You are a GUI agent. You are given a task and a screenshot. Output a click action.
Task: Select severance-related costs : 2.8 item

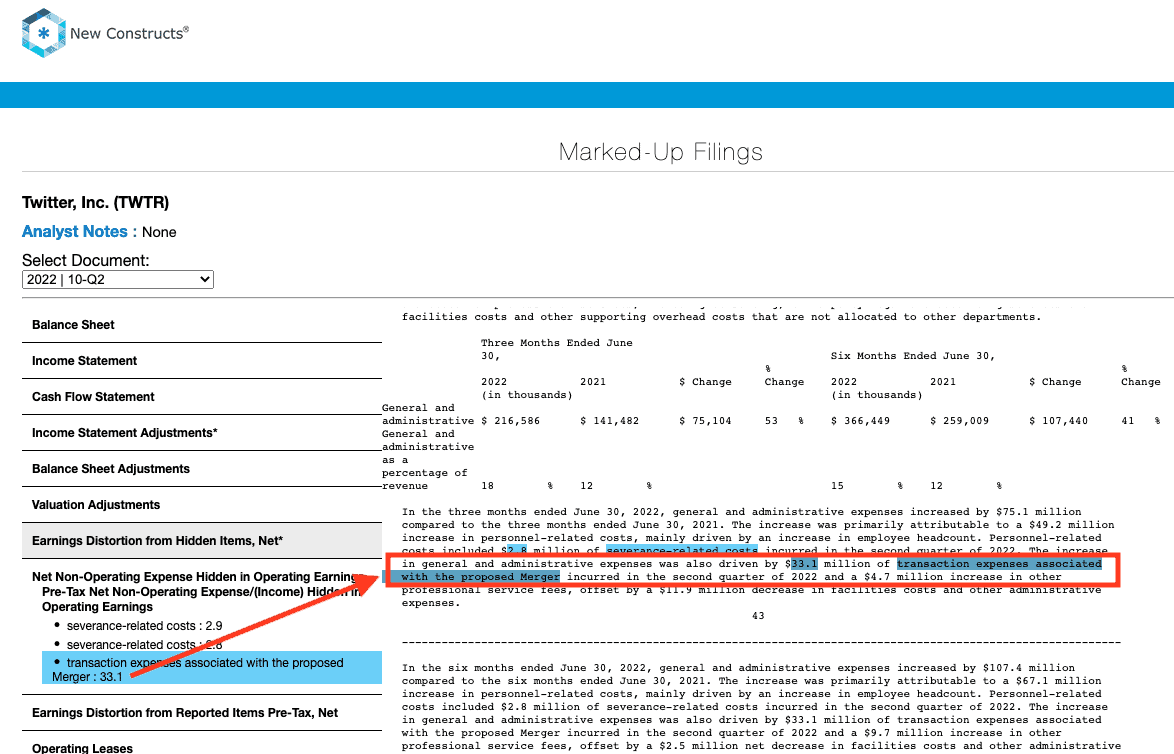point(144,645)
